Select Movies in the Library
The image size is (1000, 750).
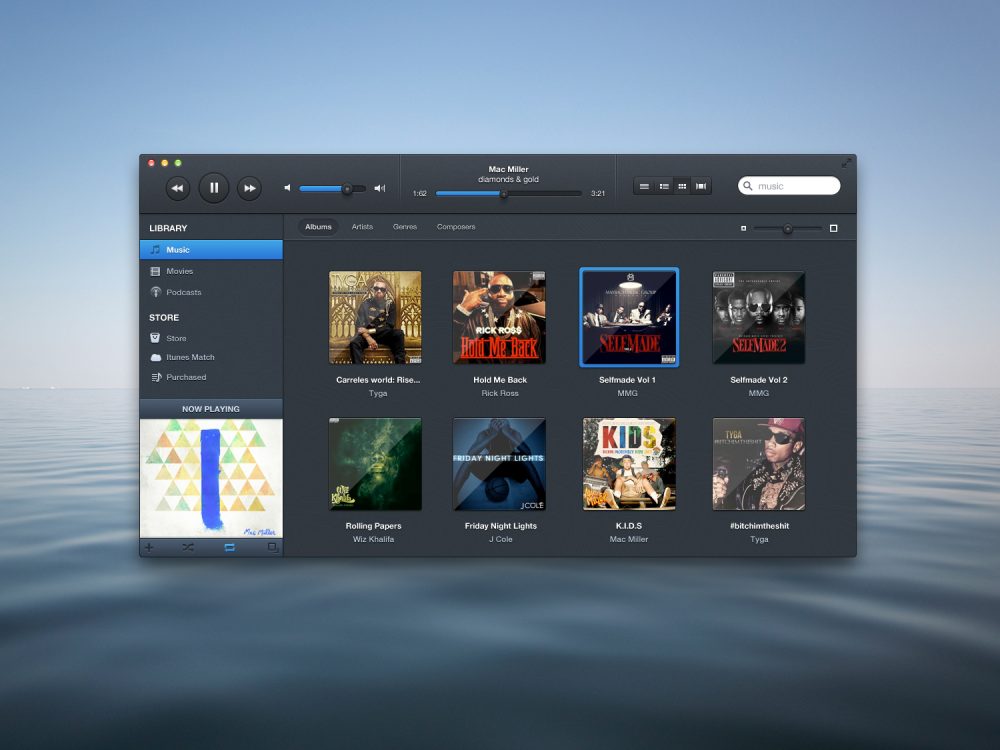(x=180, y=271)
